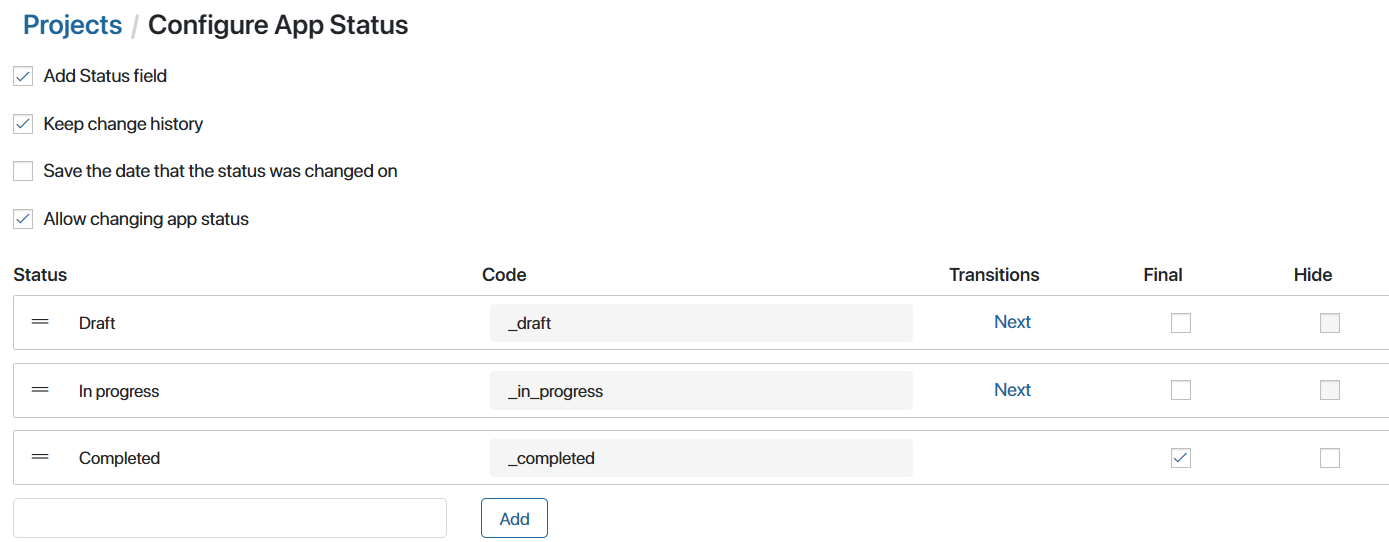
Task: Focus the new status name field
Action: point(230,518)
